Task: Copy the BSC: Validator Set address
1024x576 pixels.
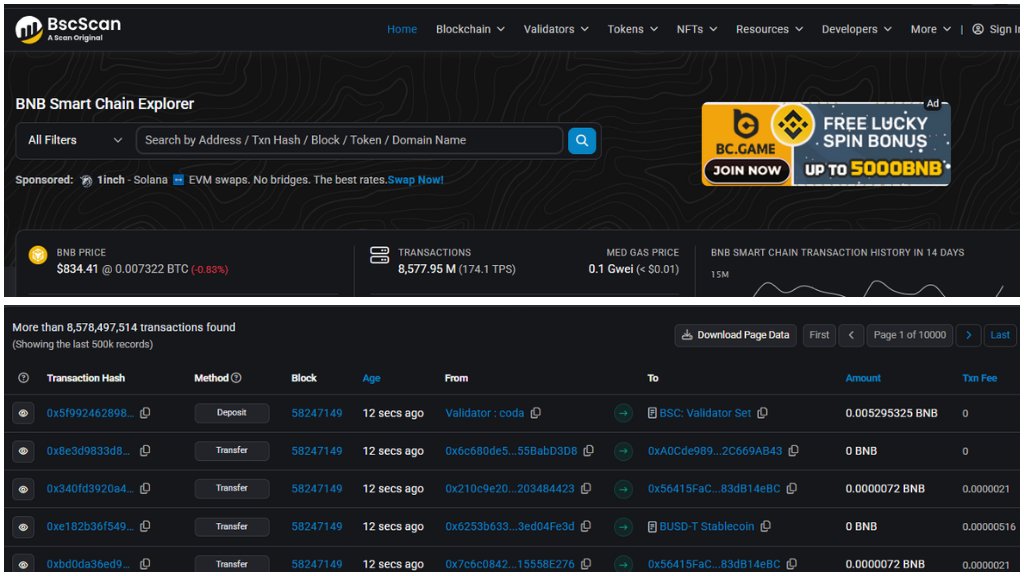Action: coord(762,413)
